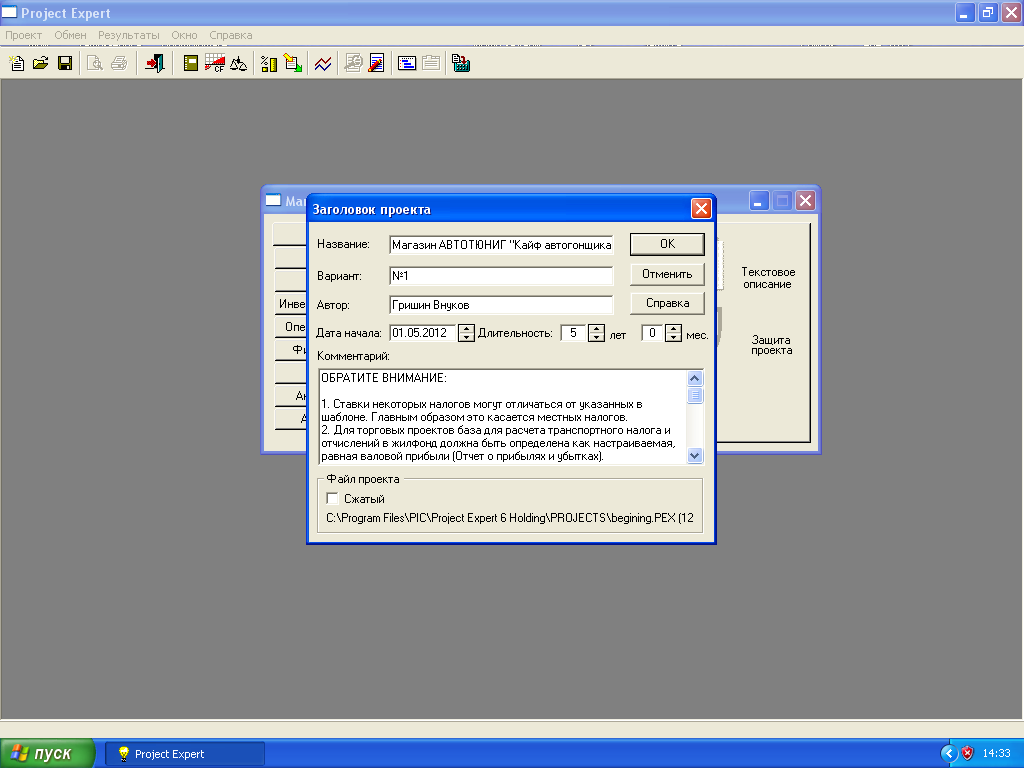Screen dimensions: 1024x768
Task: Open the olive notebook icon in toolbar
Action: (x=191, y=63)
